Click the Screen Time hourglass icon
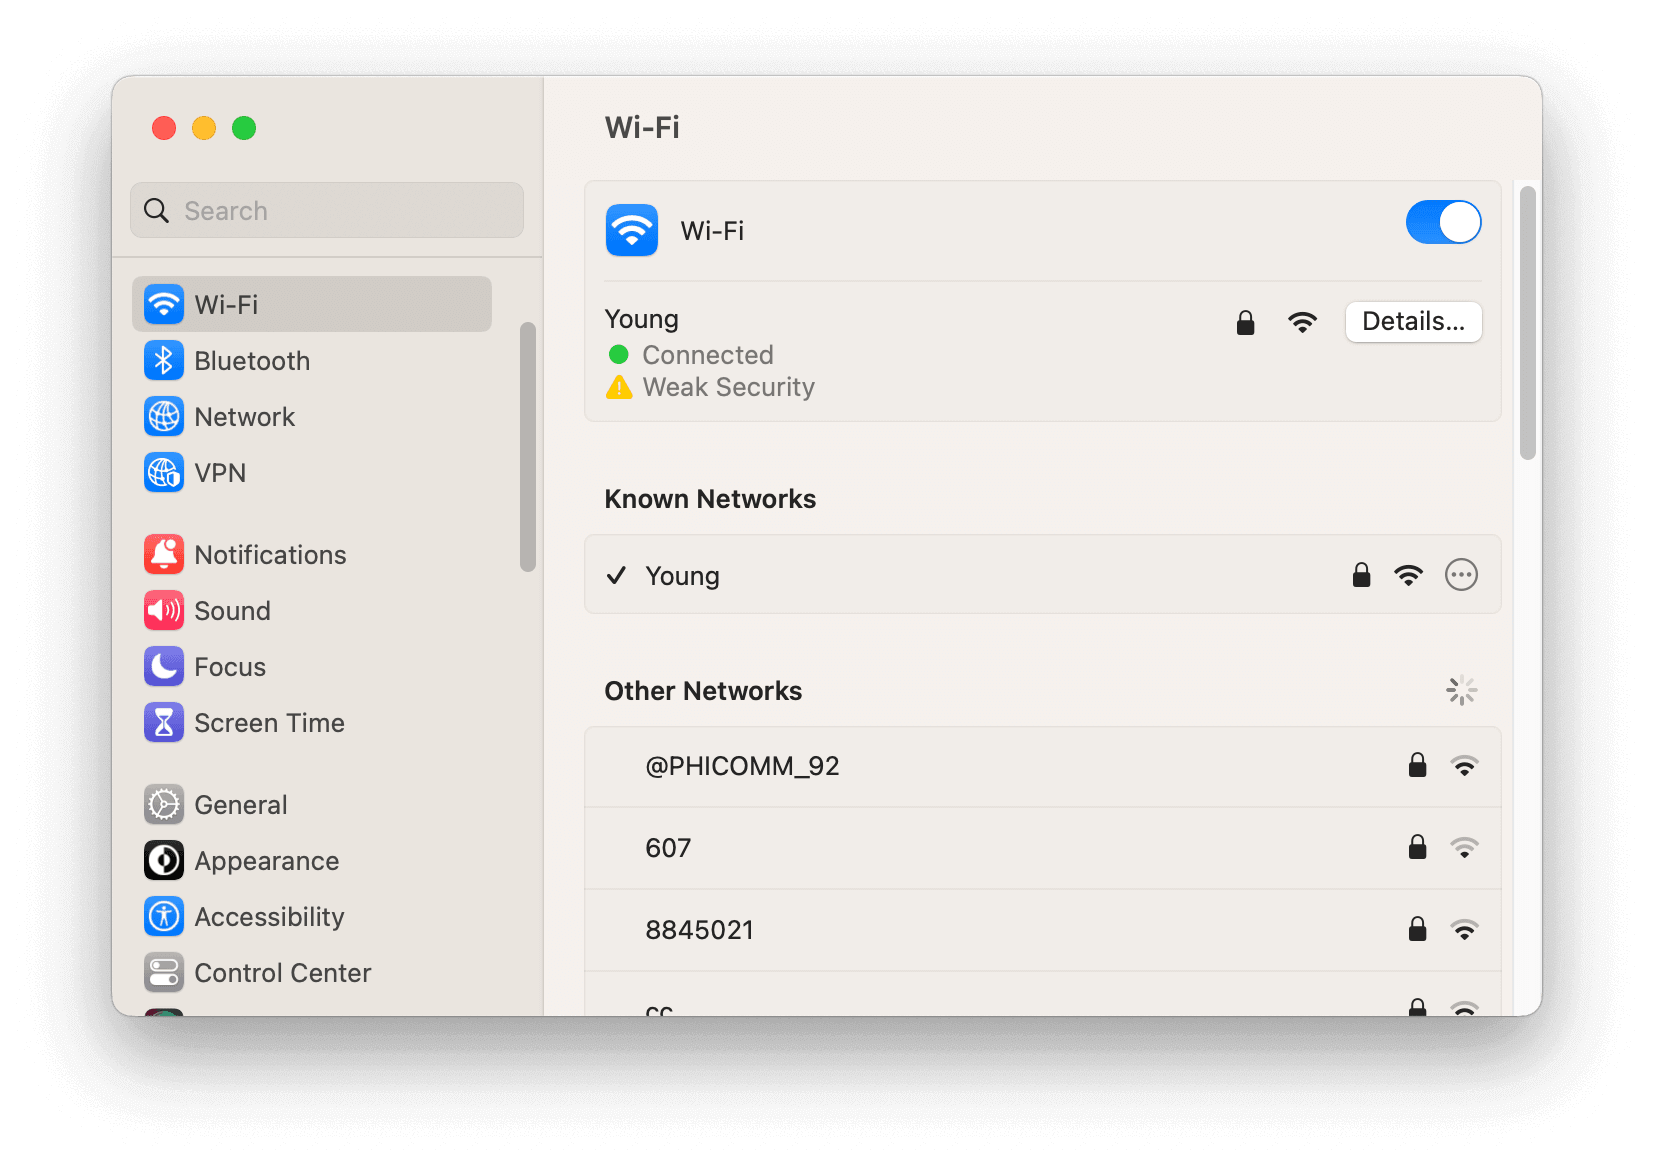 coord(164,722)
